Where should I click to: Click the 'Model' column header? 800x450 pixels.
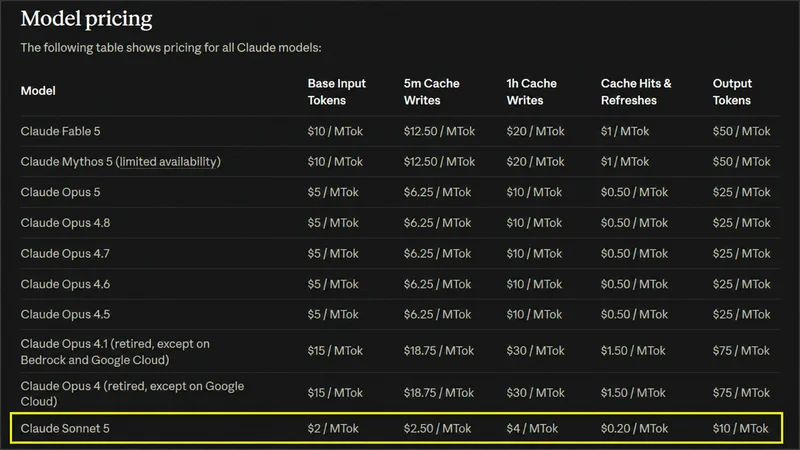click(x=38, y=91)
